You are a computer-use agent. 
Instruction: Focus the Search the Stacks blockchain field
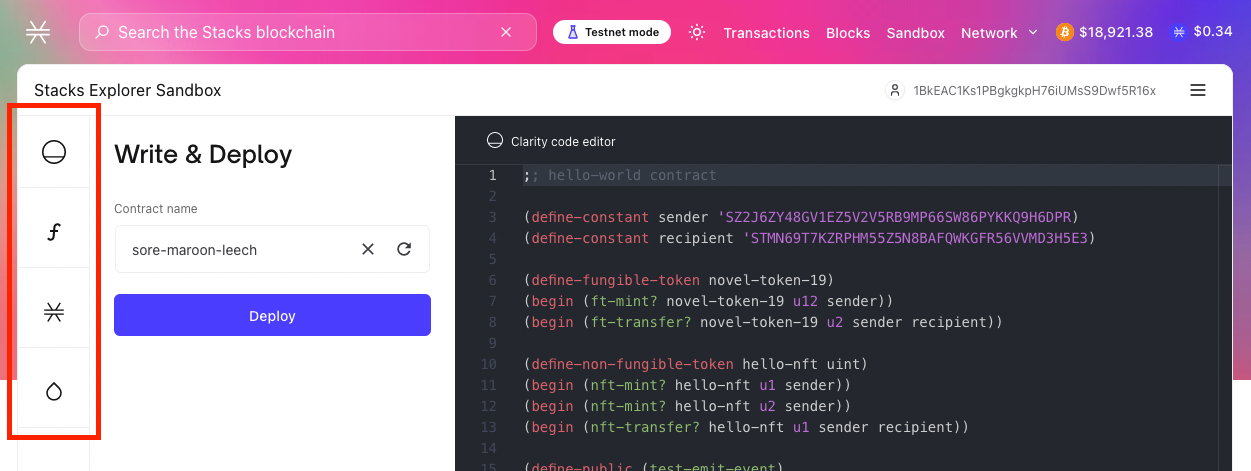(310, 32)
